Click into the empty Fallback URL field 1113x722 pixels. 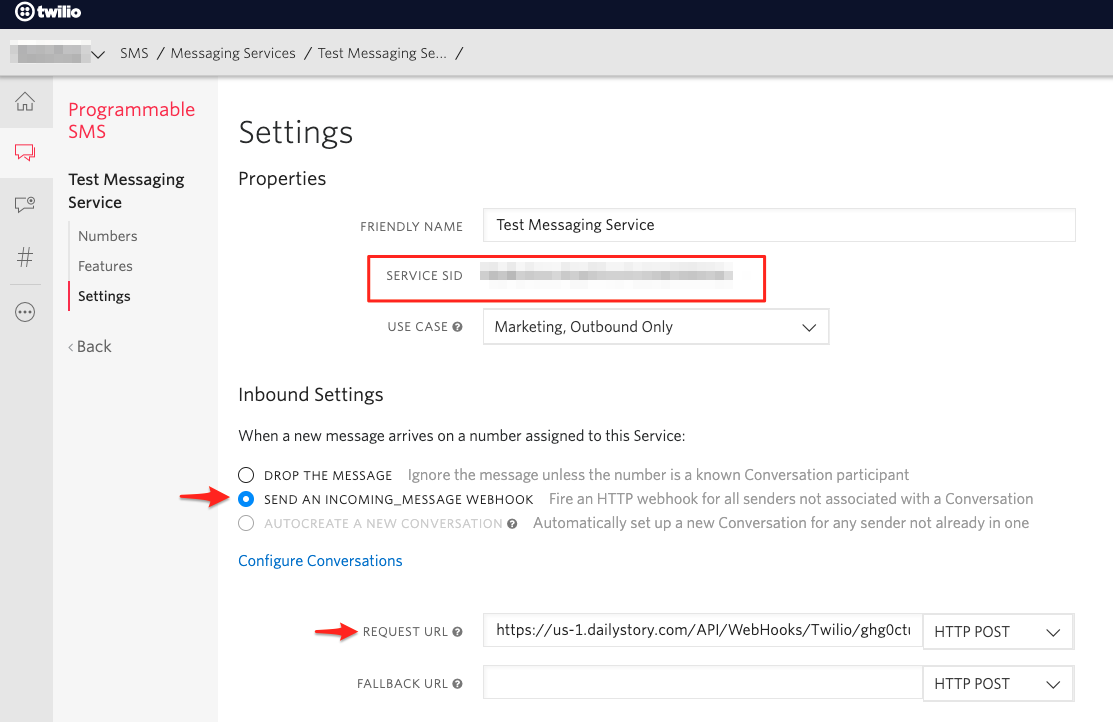(x=703, y=683)
